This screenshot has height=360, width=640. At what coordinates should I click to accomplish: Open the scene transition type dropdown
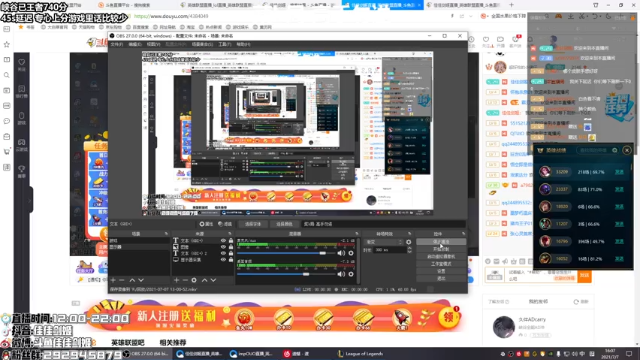click(x=383, y=242)
